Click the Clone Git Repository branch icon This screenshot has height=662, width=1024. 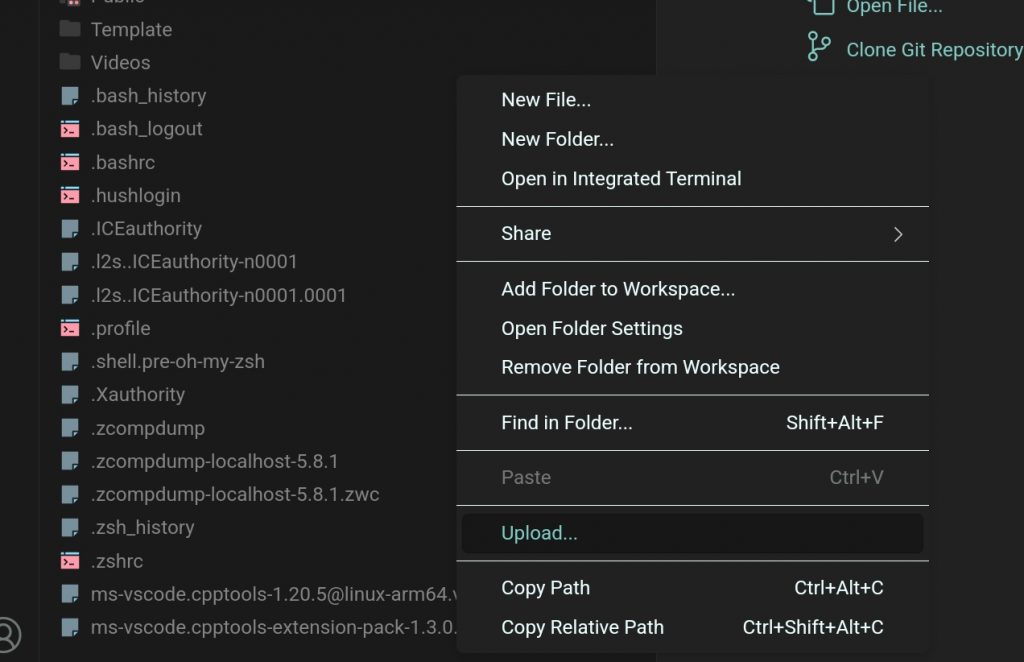[x=819, y=47]
